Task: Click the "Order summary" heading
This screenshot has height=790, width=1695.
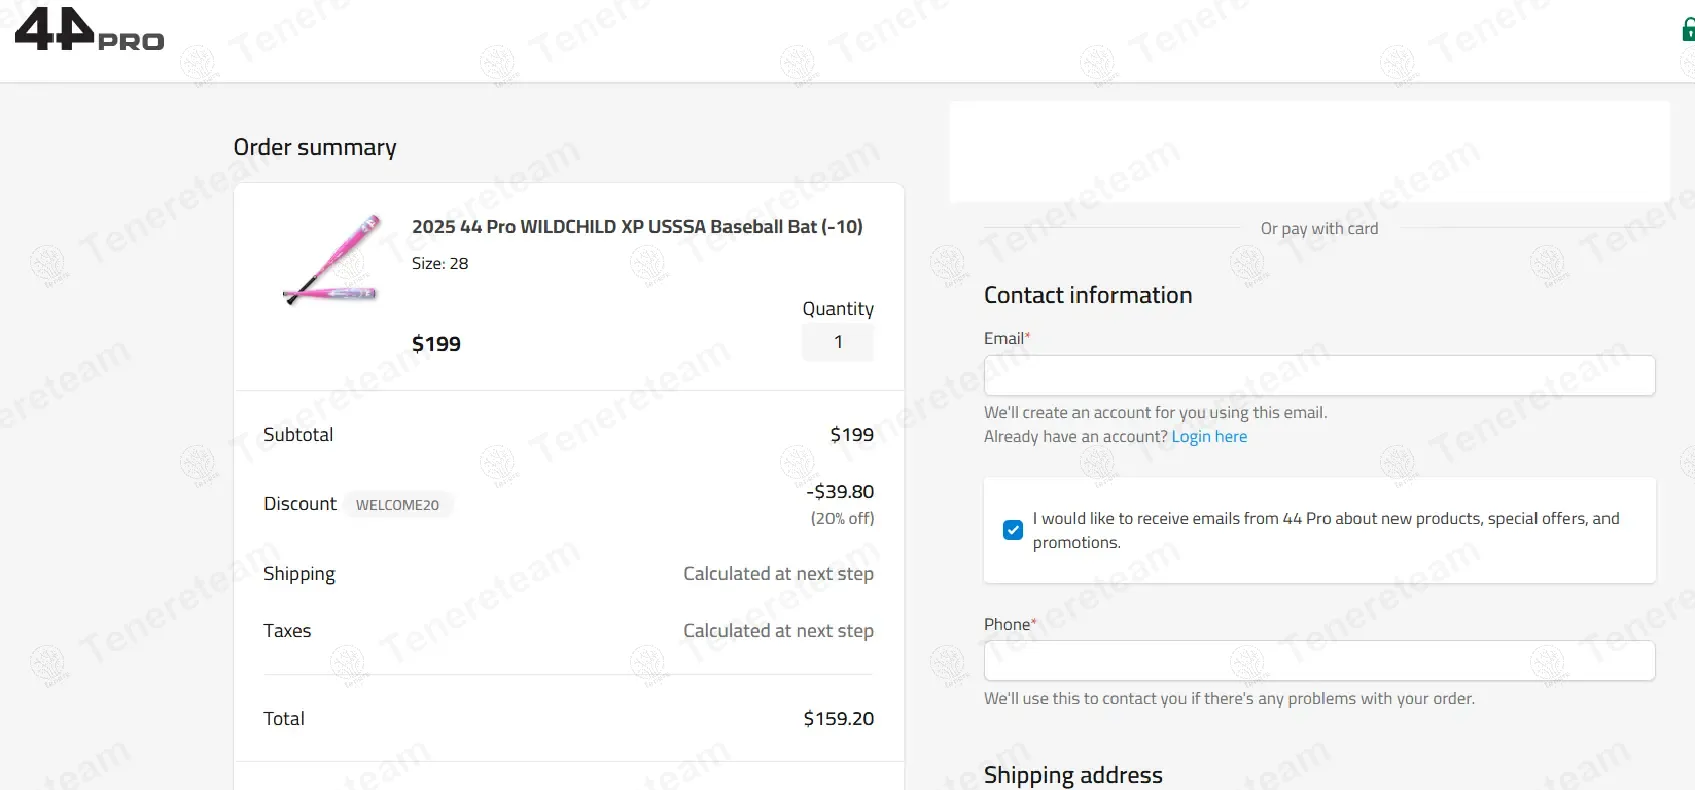Action: click(x=315, y=148)
